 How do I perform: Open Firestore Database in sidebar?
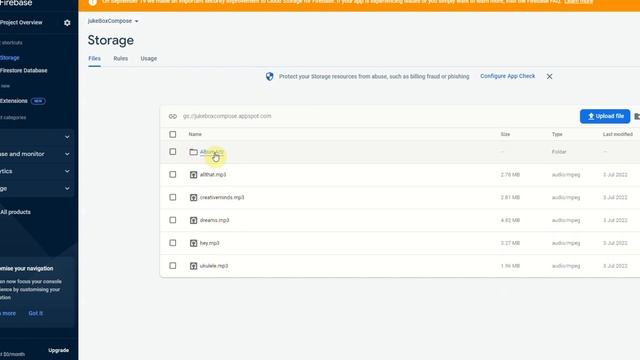[24, 71]
